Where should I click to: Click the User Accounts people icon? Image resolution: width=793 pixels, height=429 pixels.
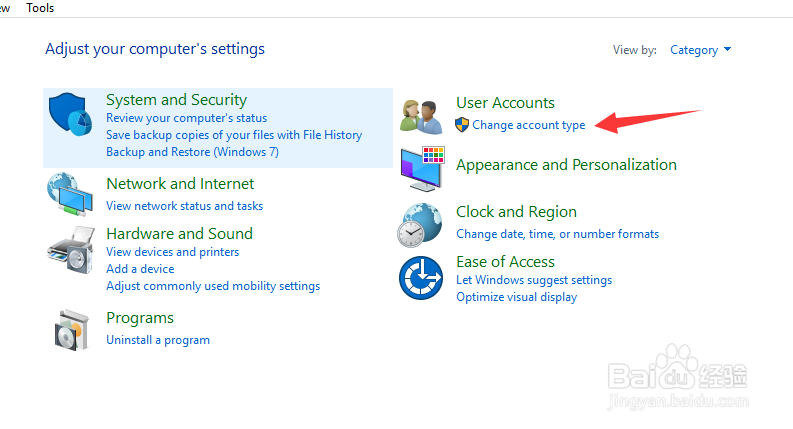421,116
